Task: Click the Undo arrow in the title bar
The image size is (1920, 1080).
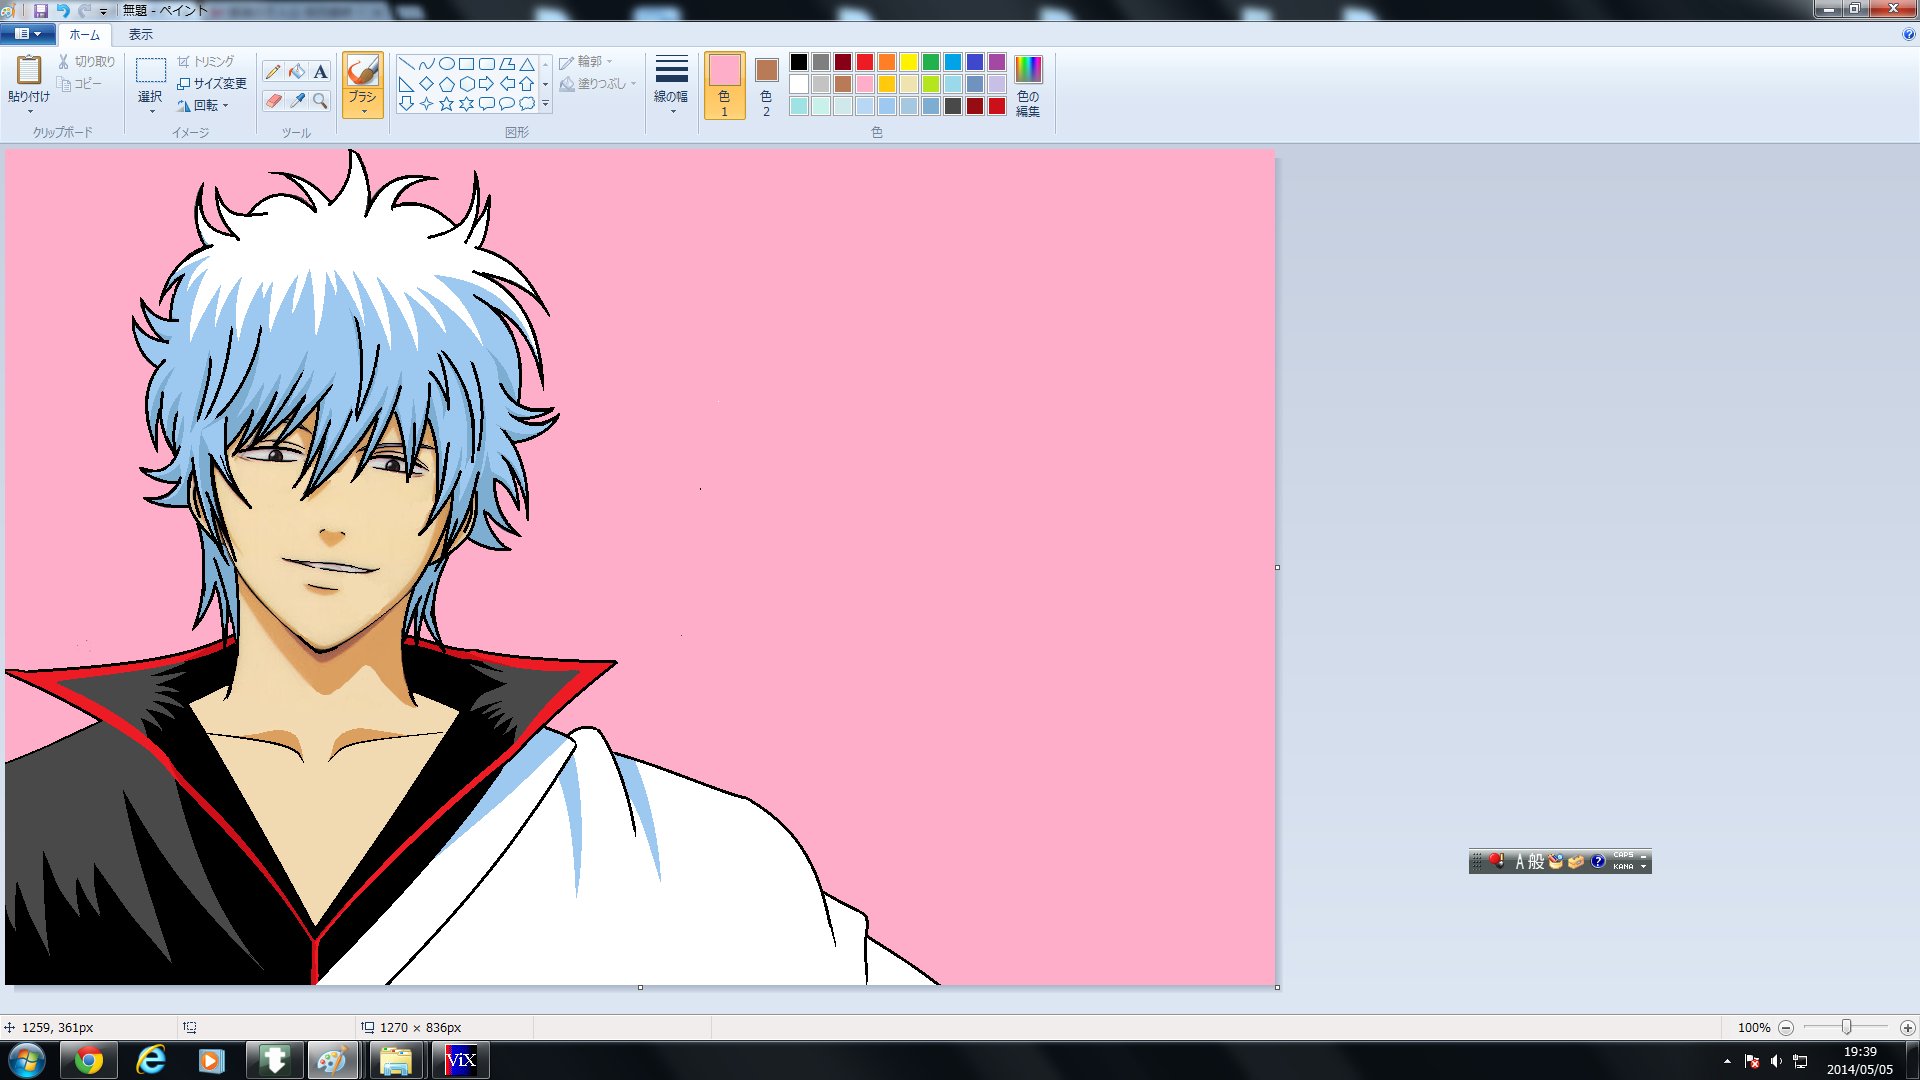Action: pos(62,10)
